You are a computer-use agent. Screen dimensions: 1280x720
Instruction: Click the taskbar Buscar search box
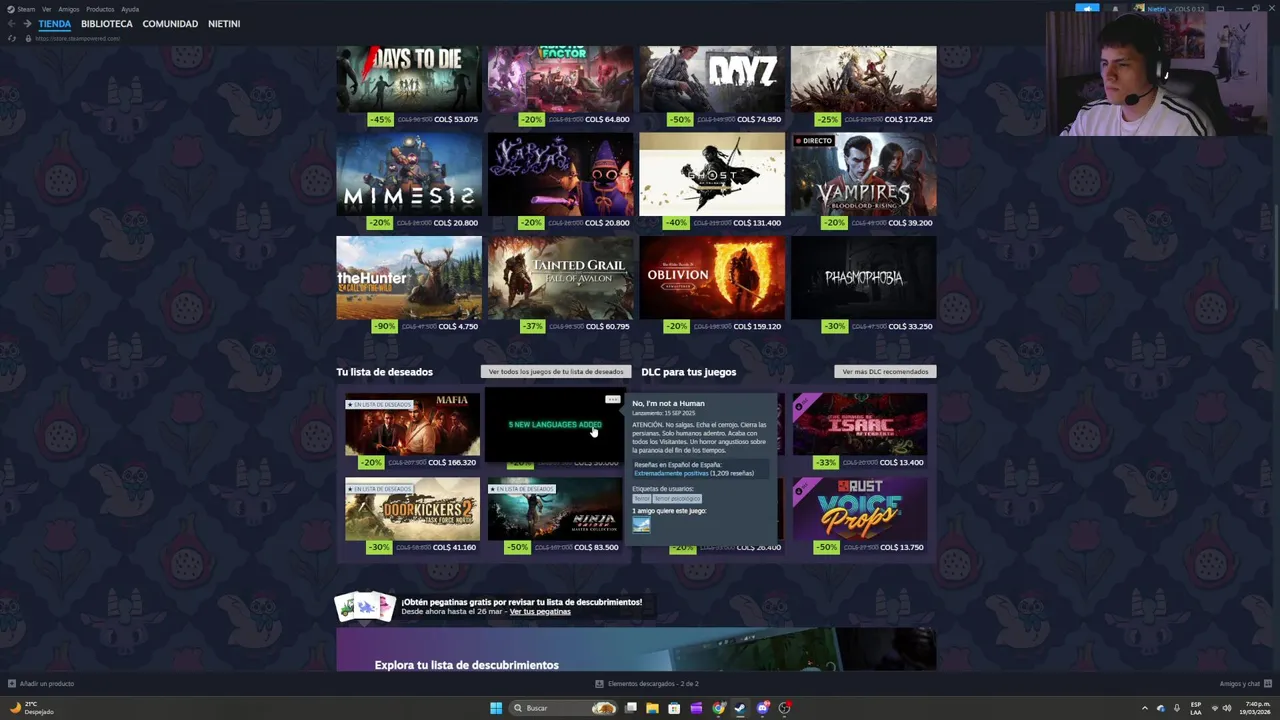click(563, 708)
